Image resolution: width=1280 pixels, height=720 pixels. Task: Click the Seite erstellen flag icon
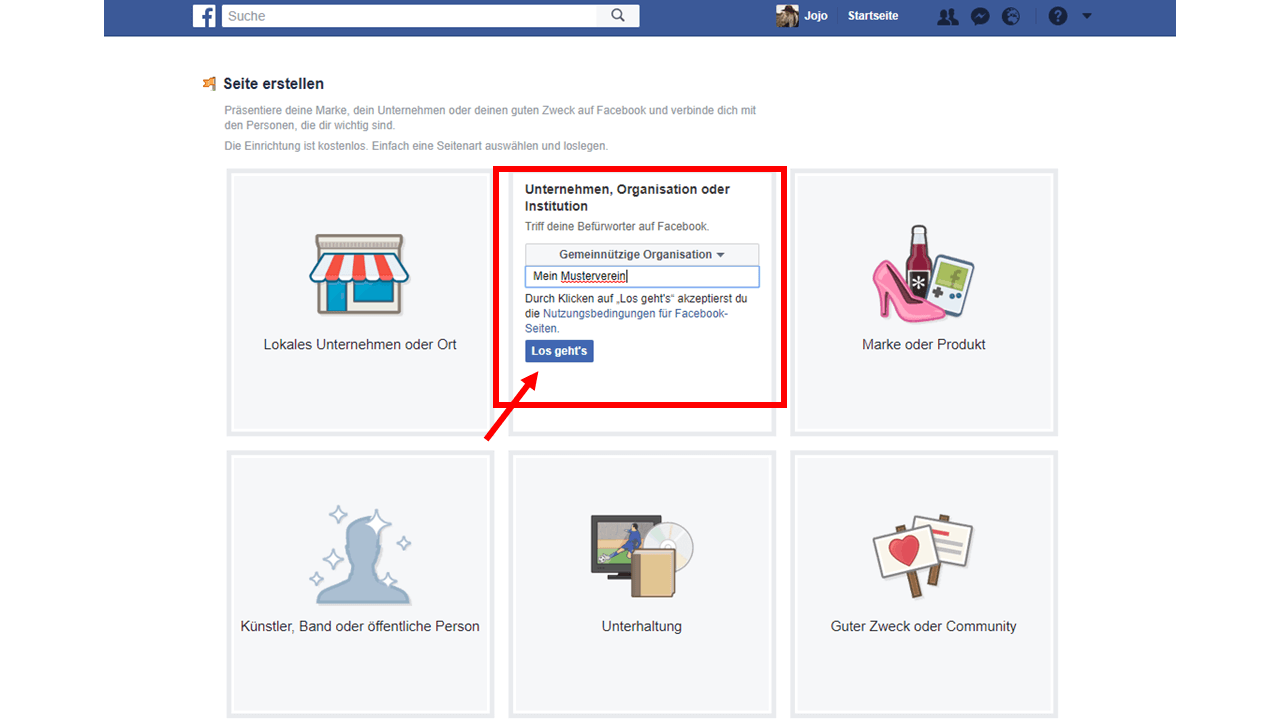click(x=209, y=84)
